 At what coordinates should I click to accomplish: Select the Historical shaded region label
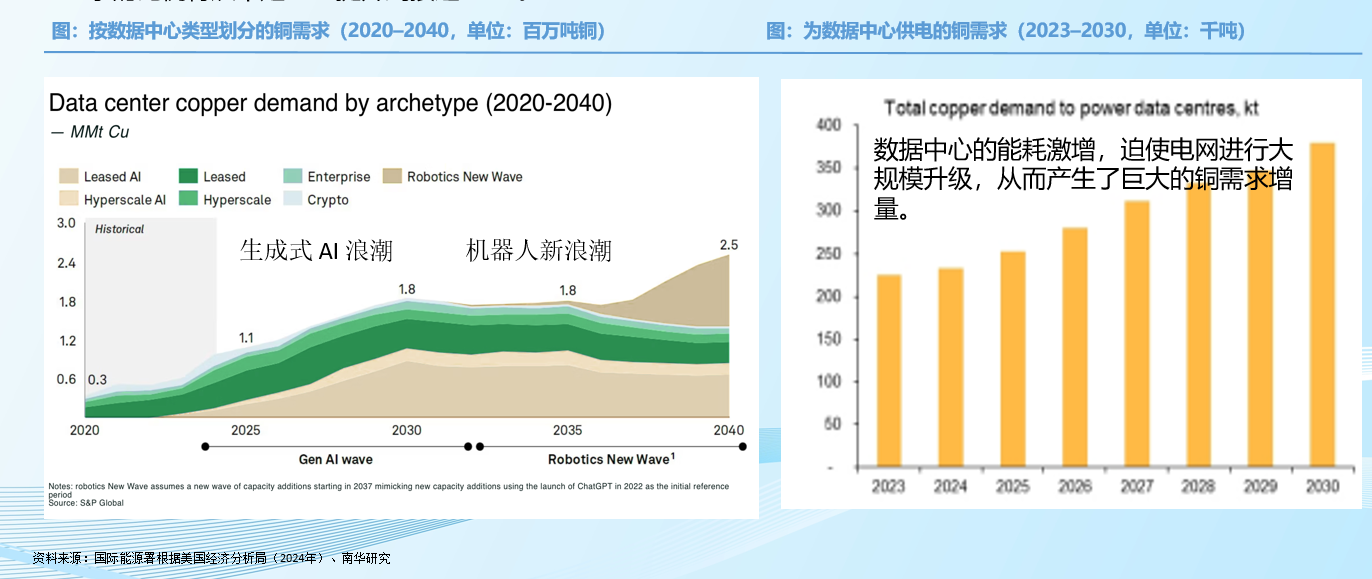pyautogui.click(x=119, y=230)
